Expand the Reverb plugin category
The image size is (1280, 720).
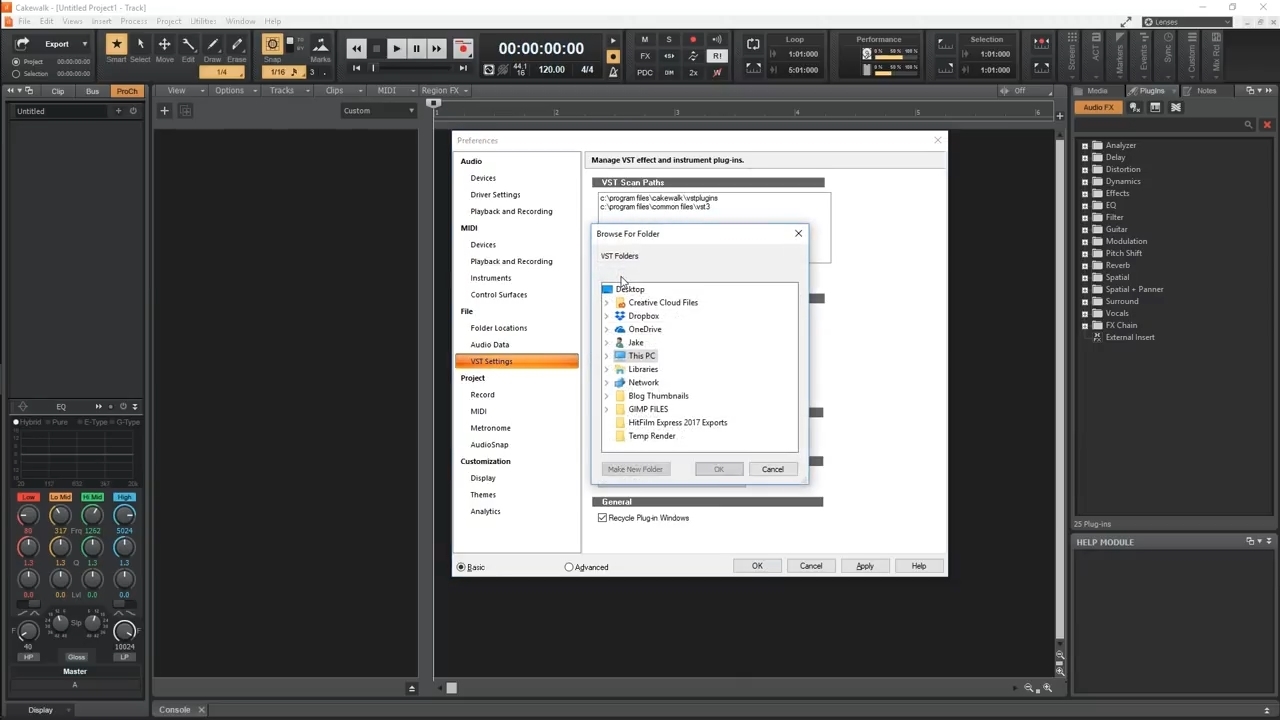click(x=1085, y=265)
